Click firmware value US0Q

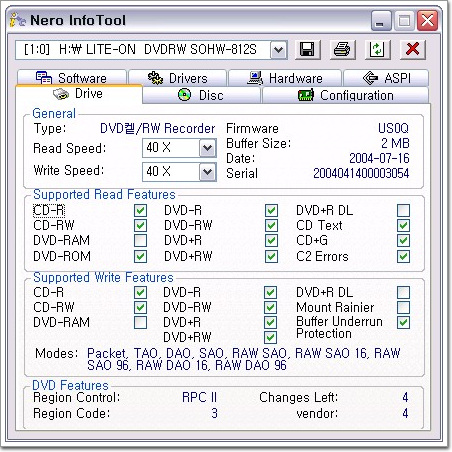(393, 128)
